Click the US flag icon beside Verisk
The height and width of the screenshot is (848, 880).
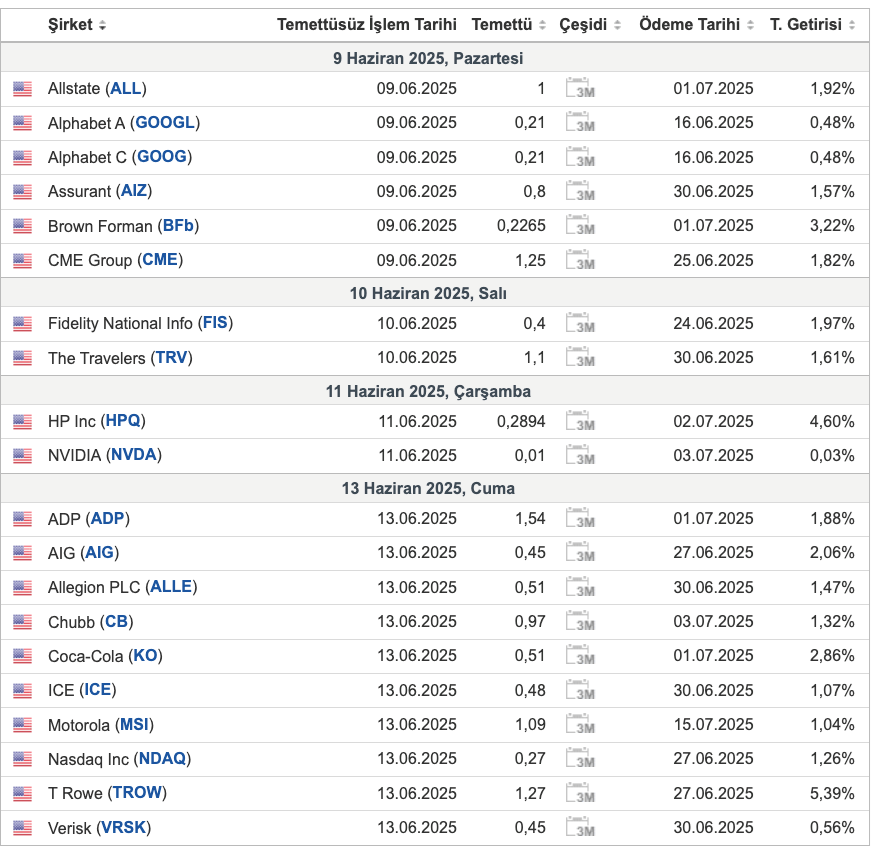tap(22, 828)
